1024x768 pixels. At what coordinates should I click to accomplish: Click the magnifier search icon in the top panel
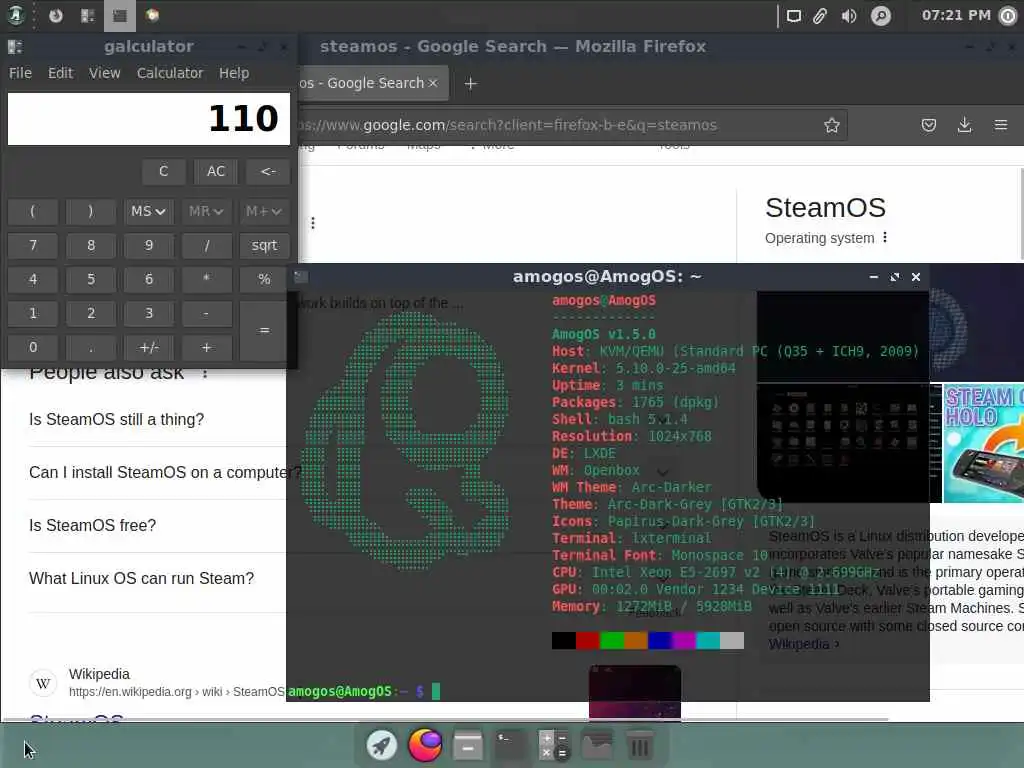[881, 16]
